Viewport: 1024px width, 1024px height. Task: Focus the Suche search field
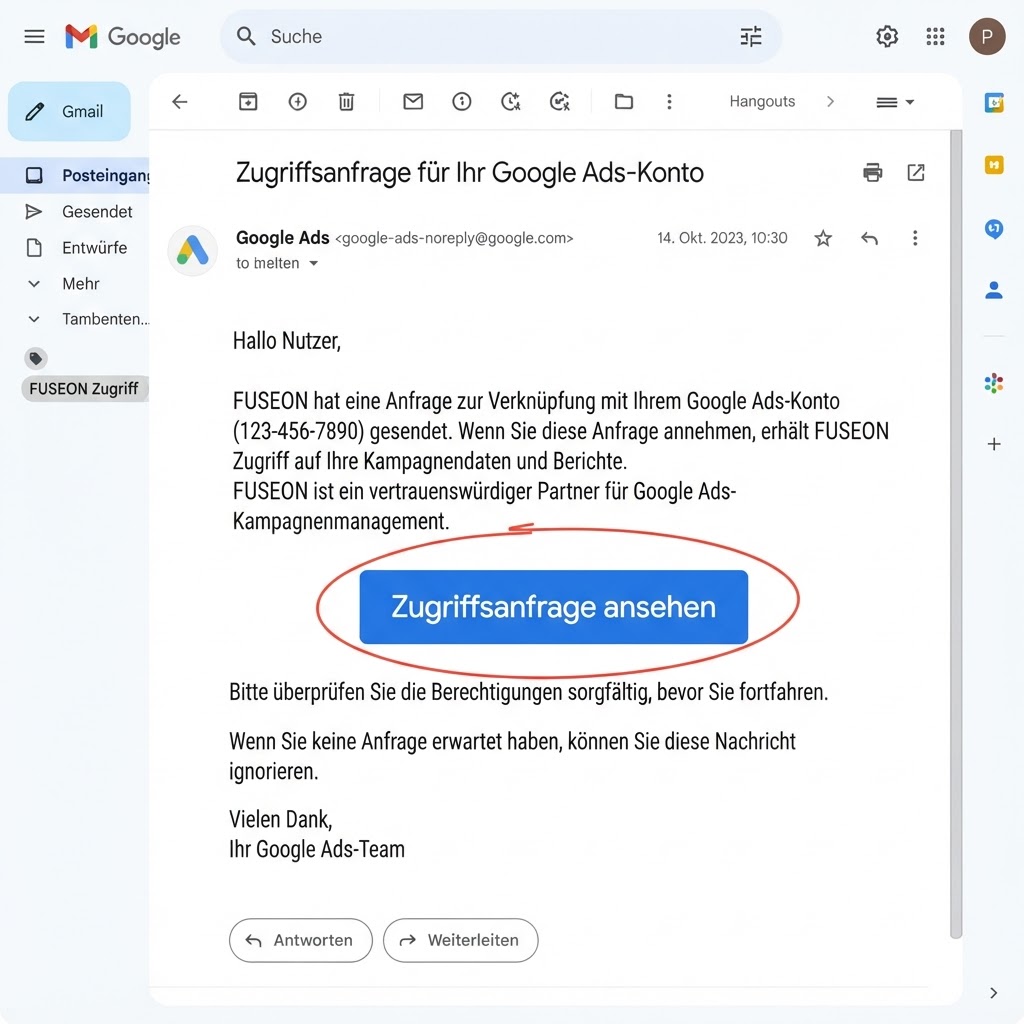point(501,37)
